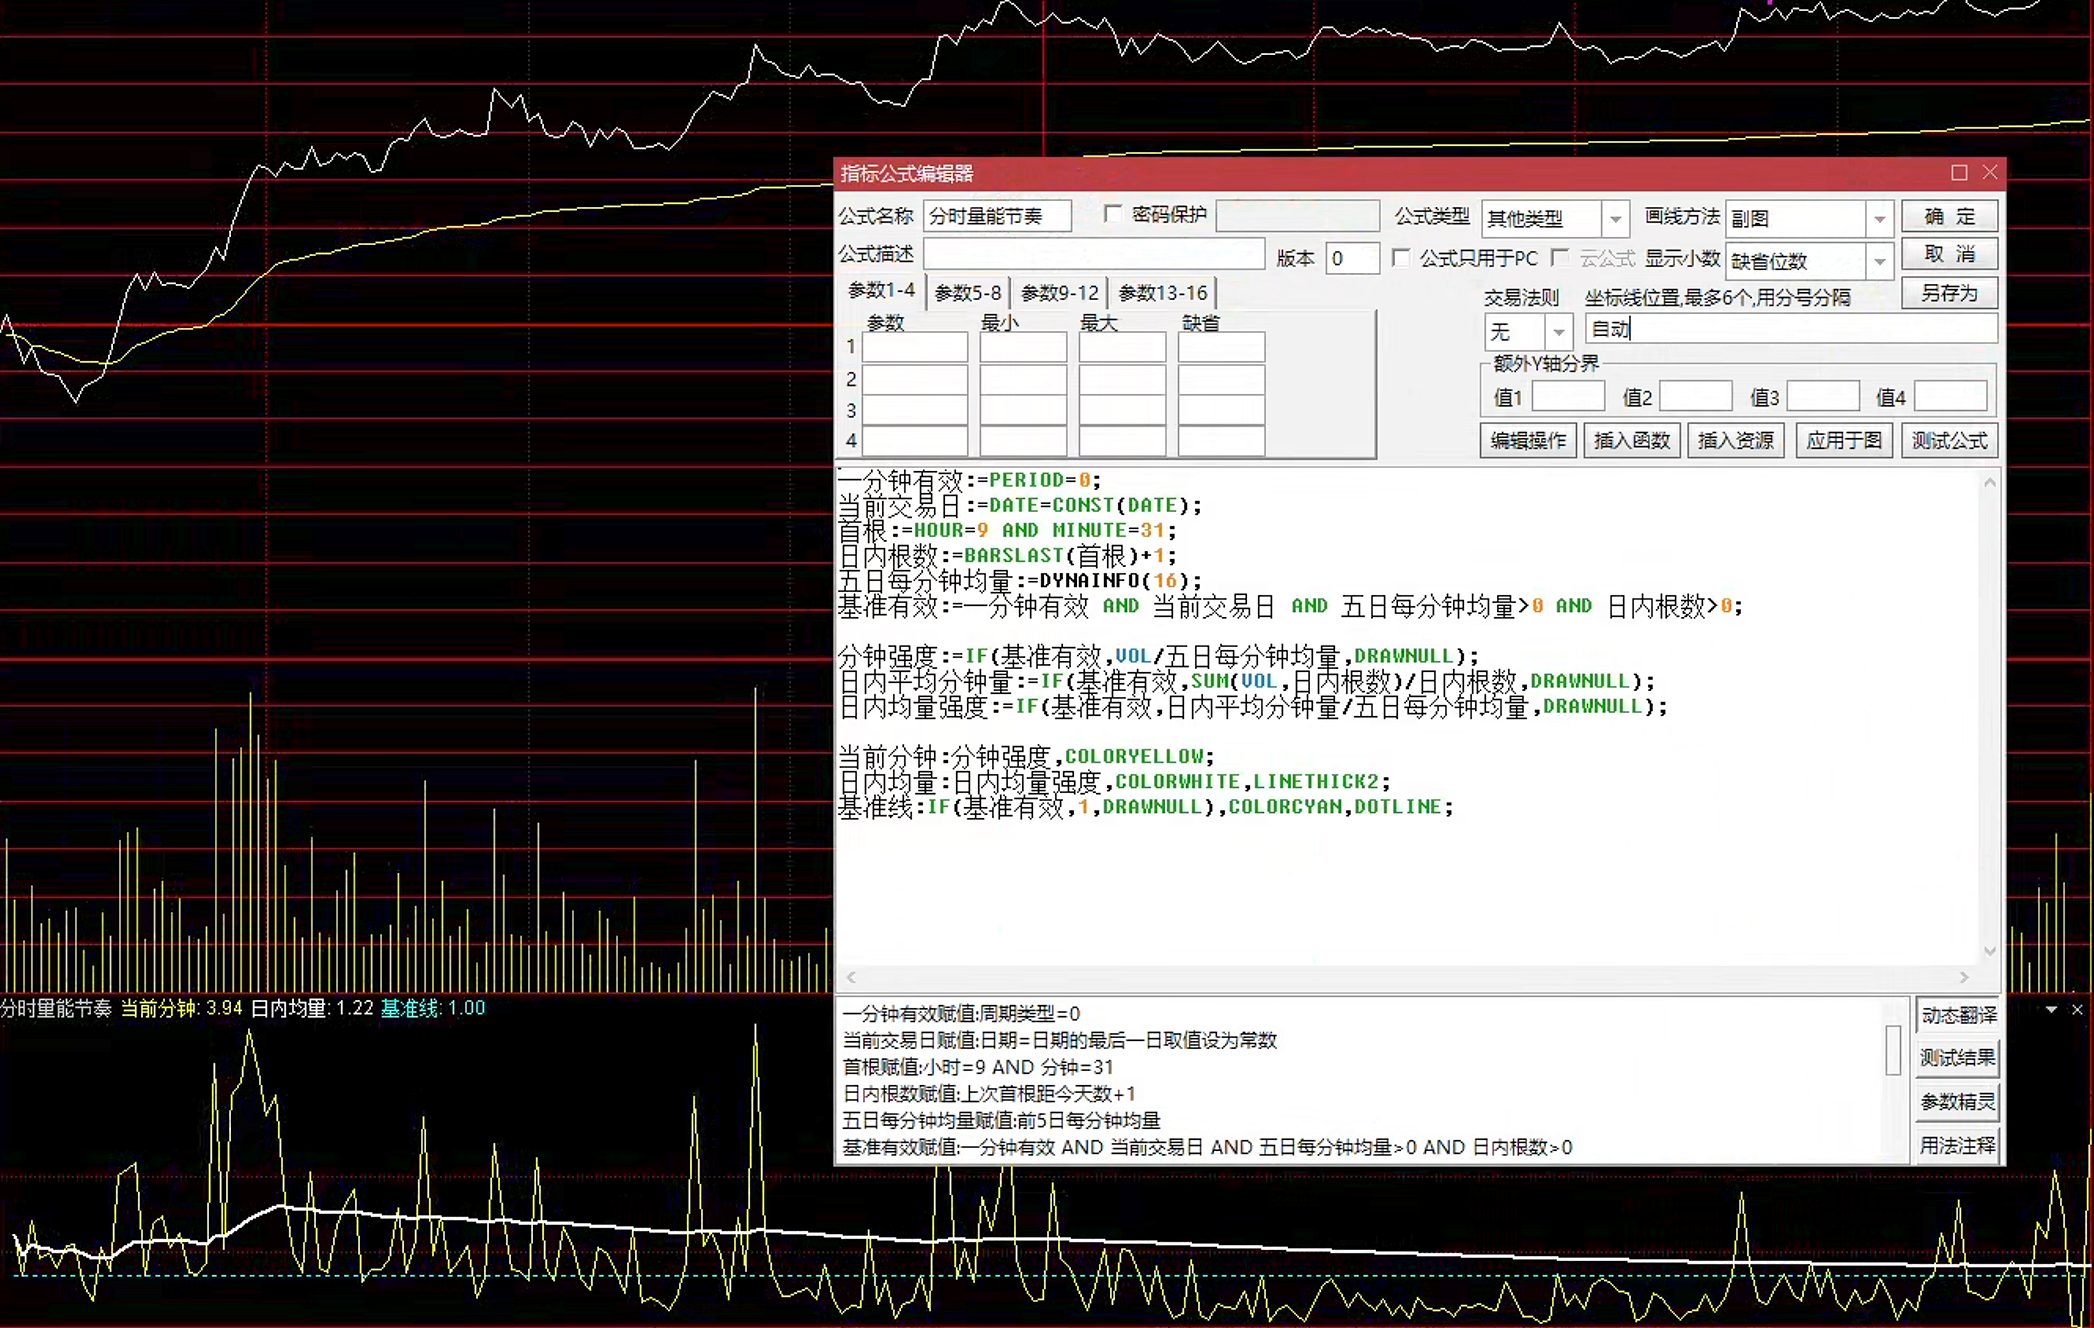Click the 取消 cancel button

coord(1949,254)
